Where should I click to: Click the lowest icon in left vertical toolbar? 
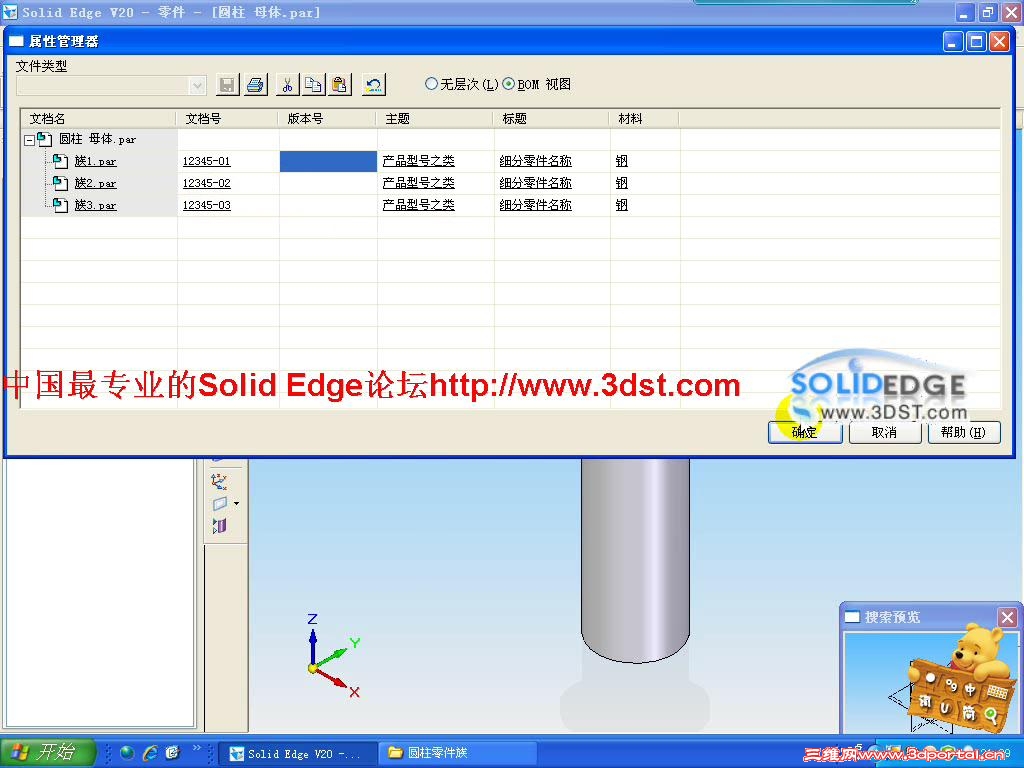[x=219, y=526]
